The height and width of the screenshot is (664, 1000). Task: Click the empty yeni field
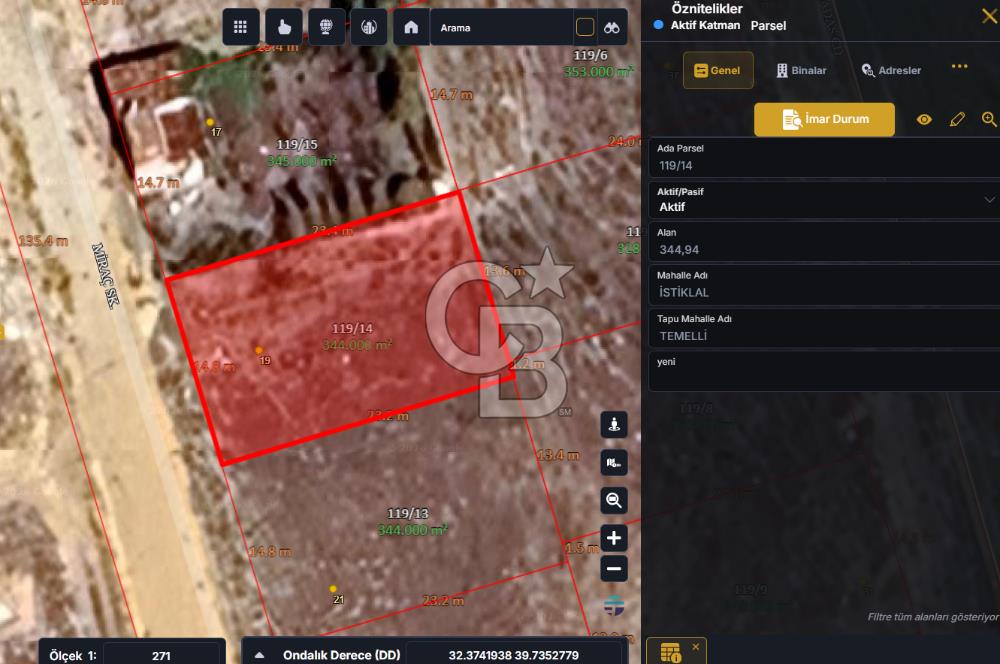coord(824,371)
